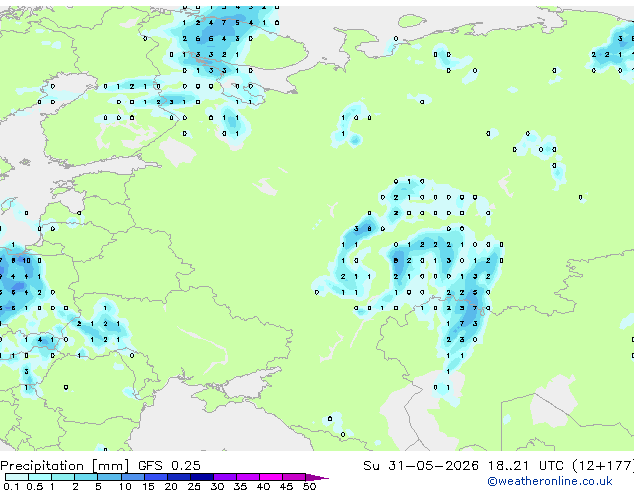Open the weatheronline.co.uk link
This screenshot has width=634, height=490.
pyautogui.click(x=550, y=481)
